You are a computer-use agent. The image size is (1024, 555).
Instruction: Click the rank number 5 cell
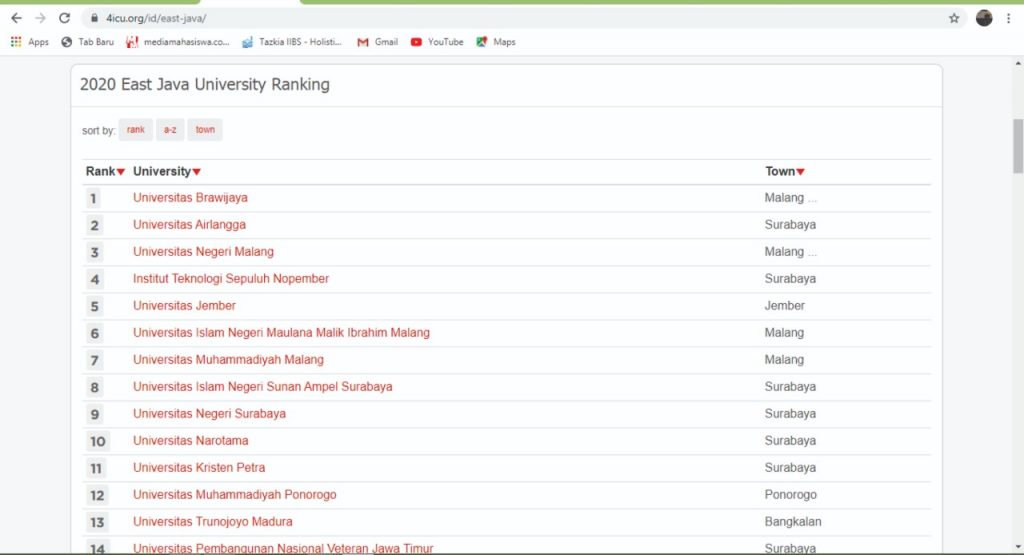tap(94, 306)
